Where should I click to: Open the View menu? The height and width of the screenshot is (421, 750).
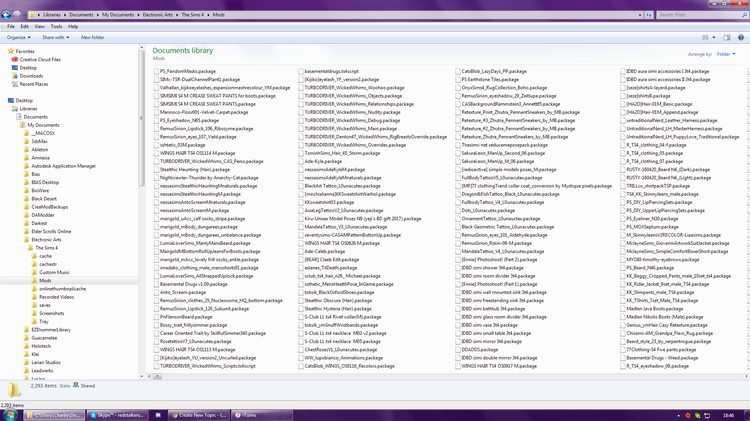point(40,26)
